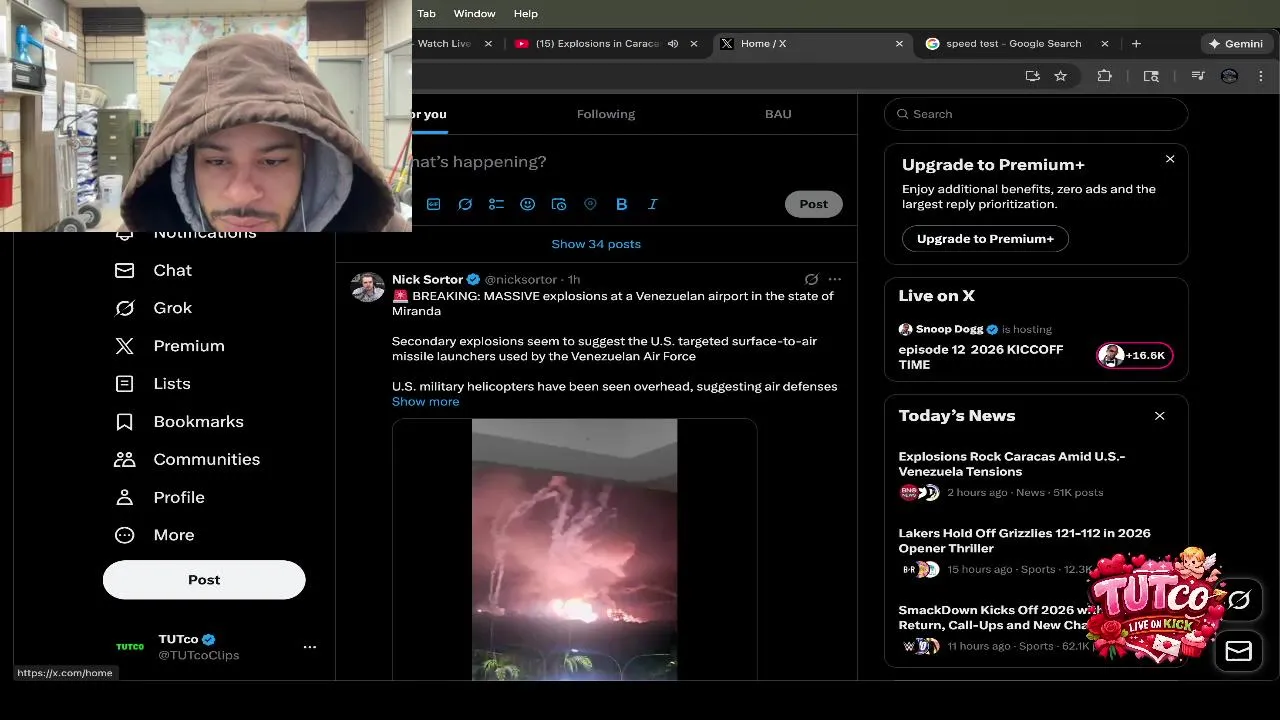Open Profile via the person icon
The height and width of the screenshot is (720, 1280).
124,497
